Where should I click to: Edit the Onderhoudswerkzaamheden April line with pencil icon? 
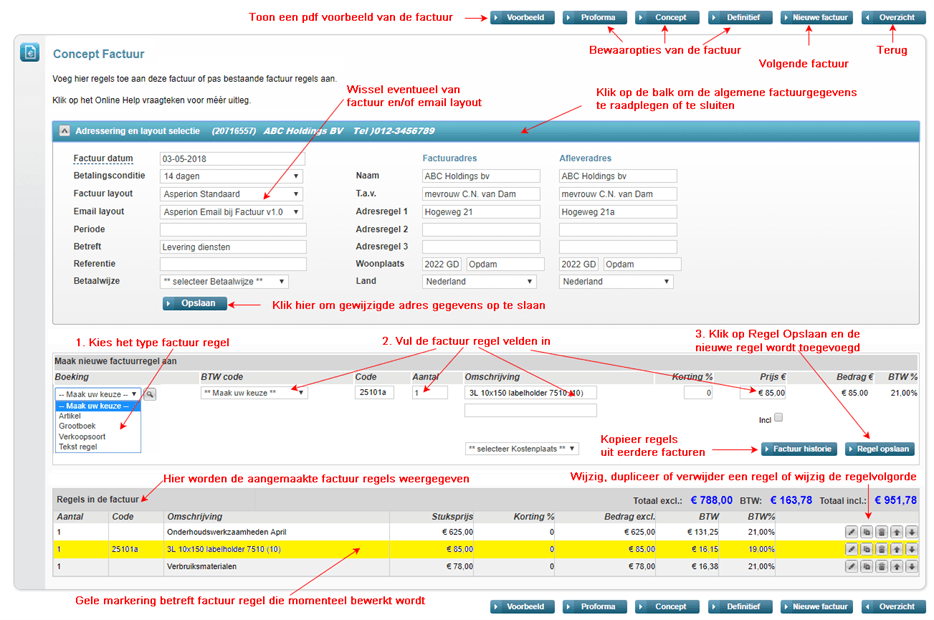click(x=852, y=532)
